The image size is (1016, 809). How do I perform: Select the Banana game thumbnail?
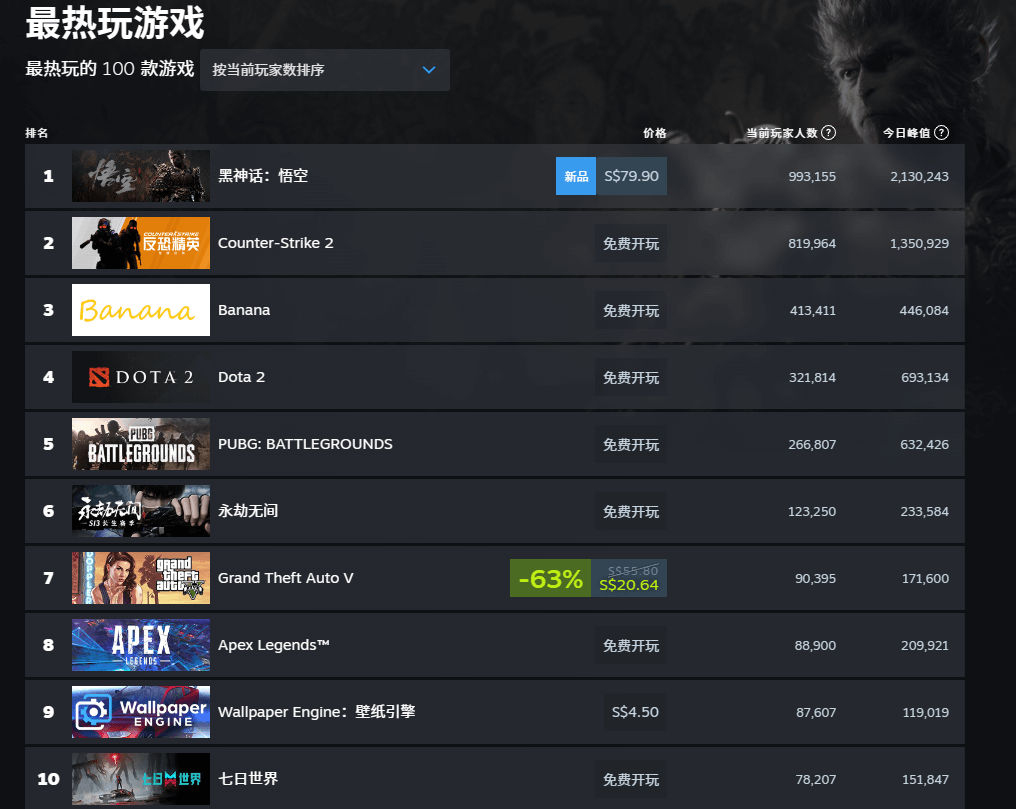140,310
